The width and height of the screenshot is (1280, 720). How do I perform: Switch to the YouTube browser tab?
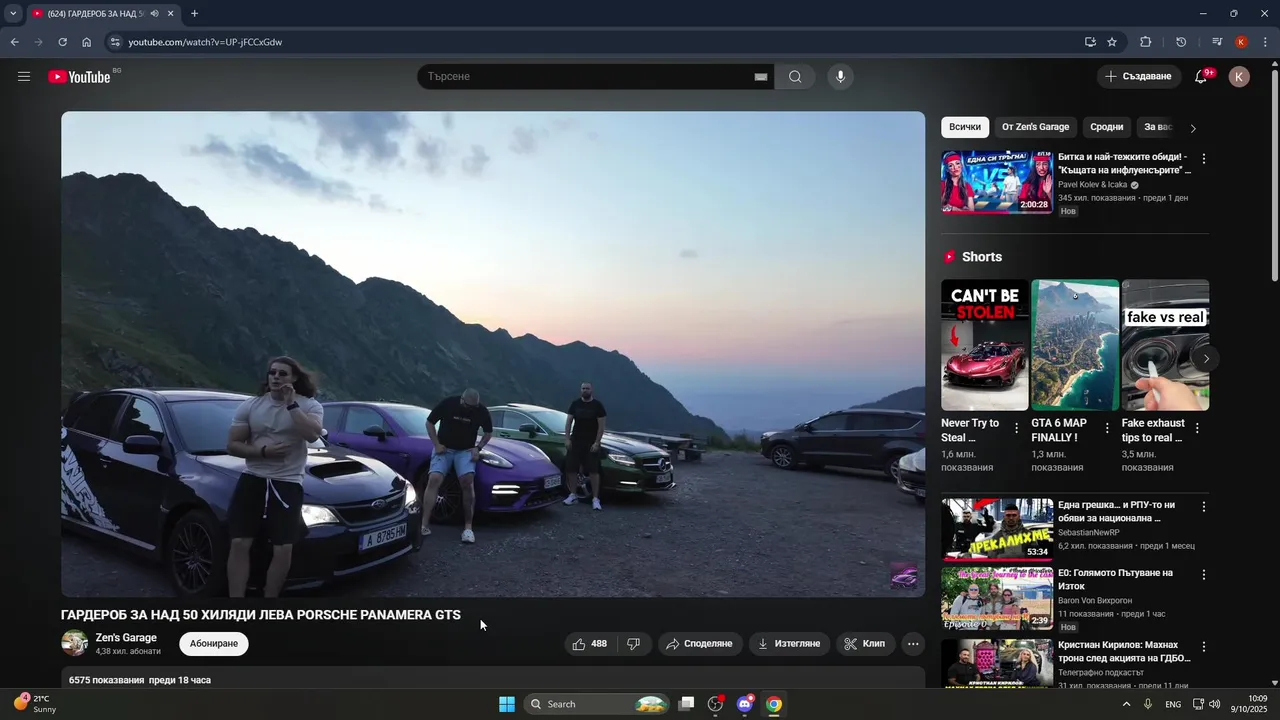tap(97, 14)
